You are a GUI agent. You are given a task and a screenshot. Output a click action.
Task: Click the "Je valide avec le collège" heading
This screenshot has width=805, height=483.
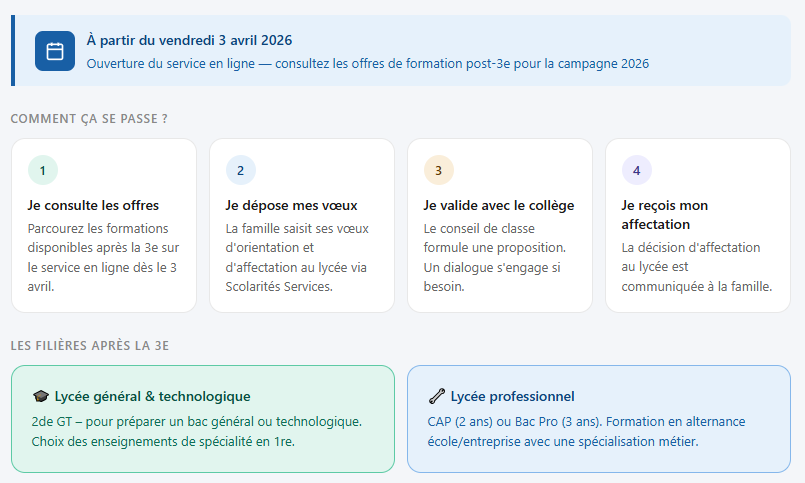(x=498, y=205)
